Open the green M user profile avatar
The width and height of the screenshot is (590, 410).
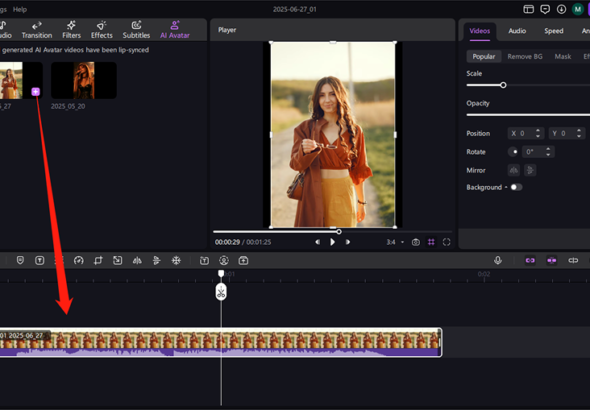(x=577, y=9)
